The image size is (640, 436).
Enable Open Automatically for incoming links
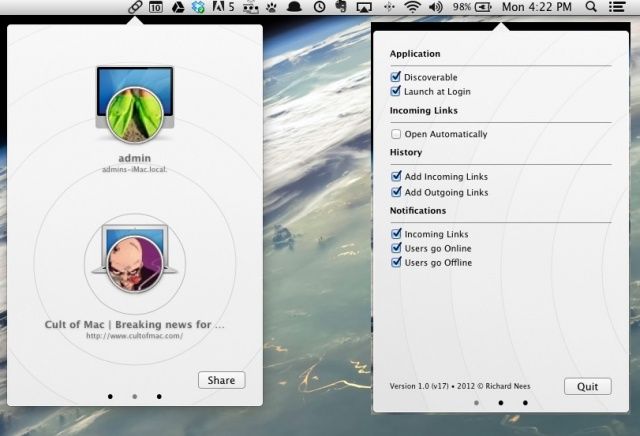tap(397, 134)
